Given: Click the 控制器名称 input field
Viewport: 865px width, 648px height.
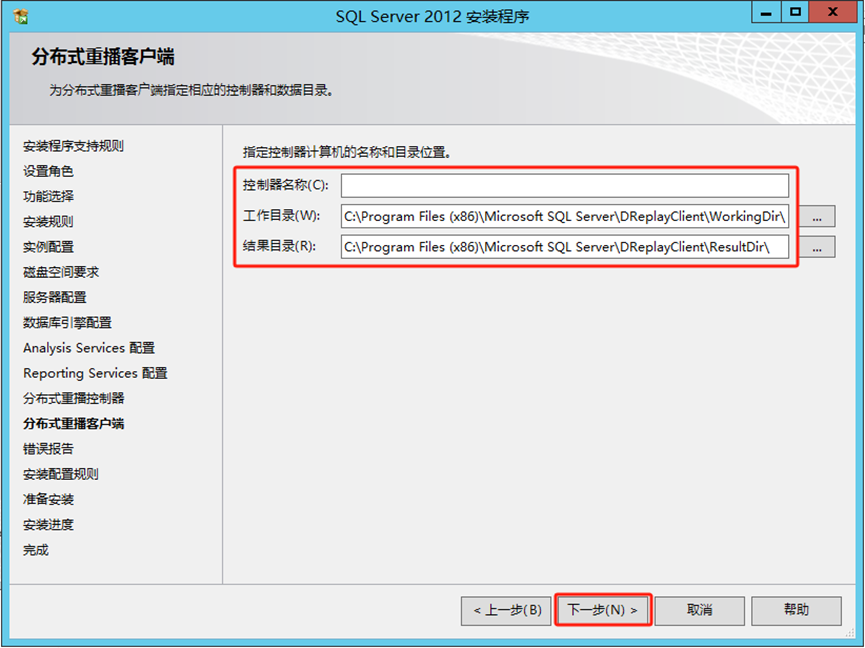Looking at the screenshot, I should (565, 185).
